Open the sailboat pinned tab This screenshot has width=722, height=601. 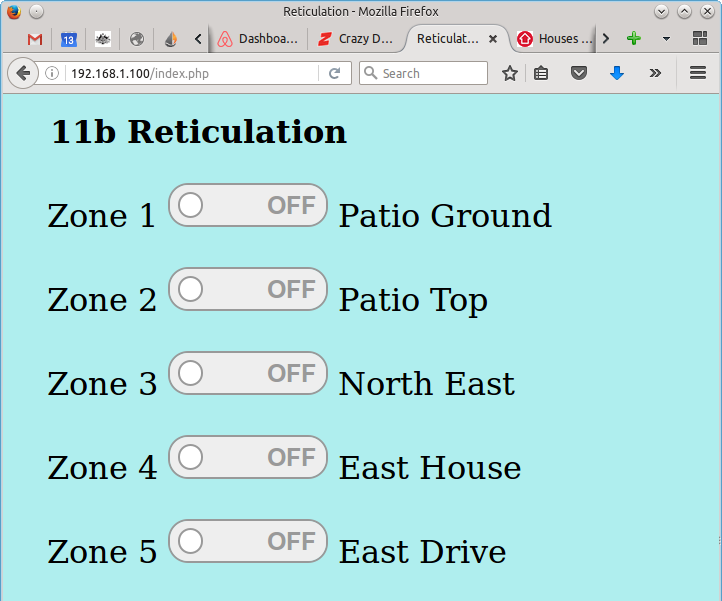(171, 39)
